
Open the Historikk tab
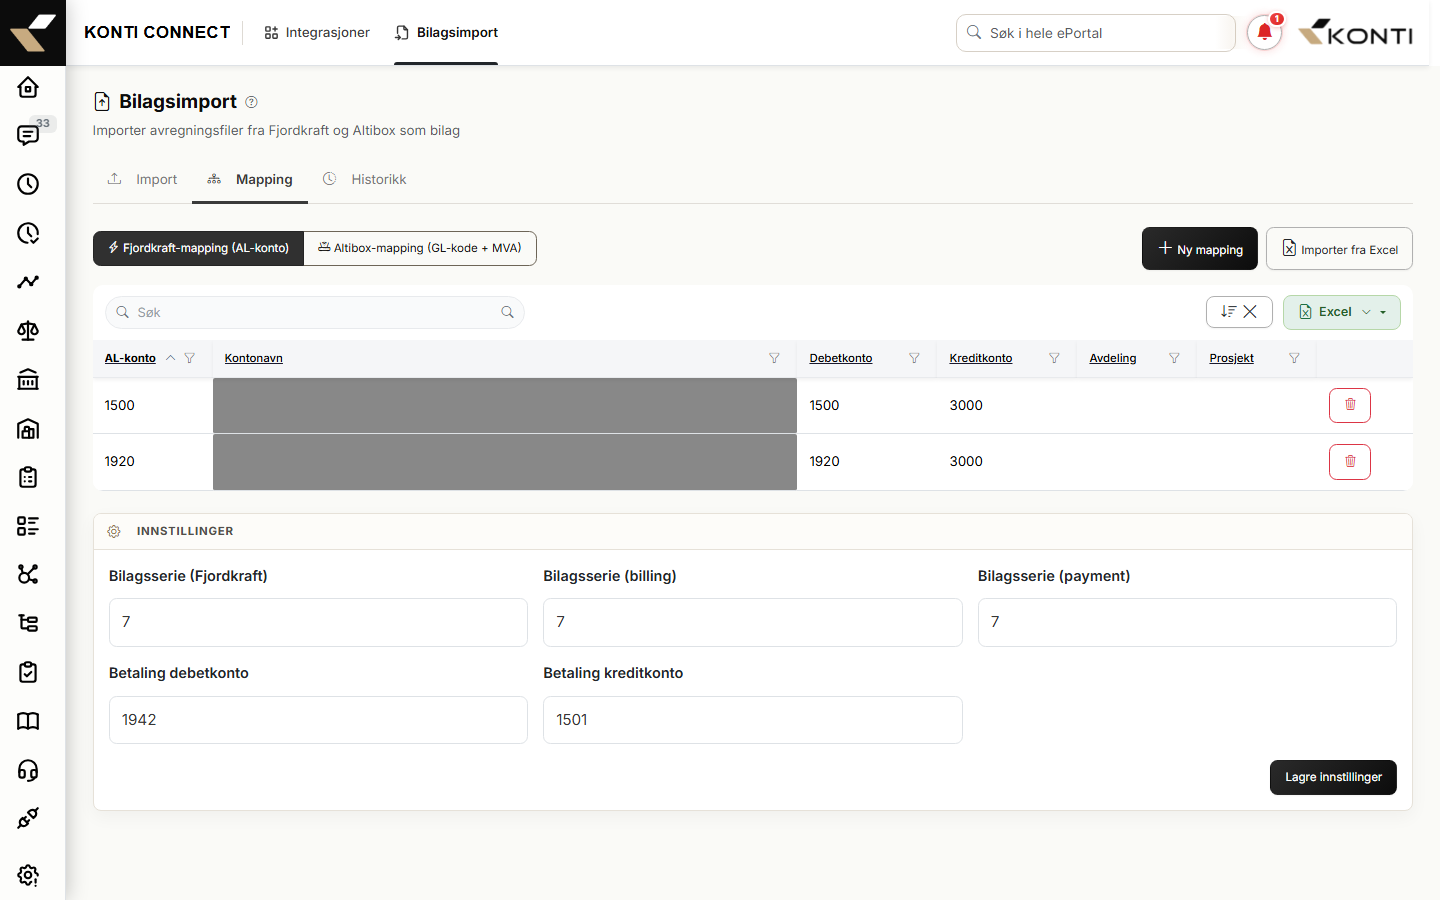pyautogui.click(x=365, y=179)
